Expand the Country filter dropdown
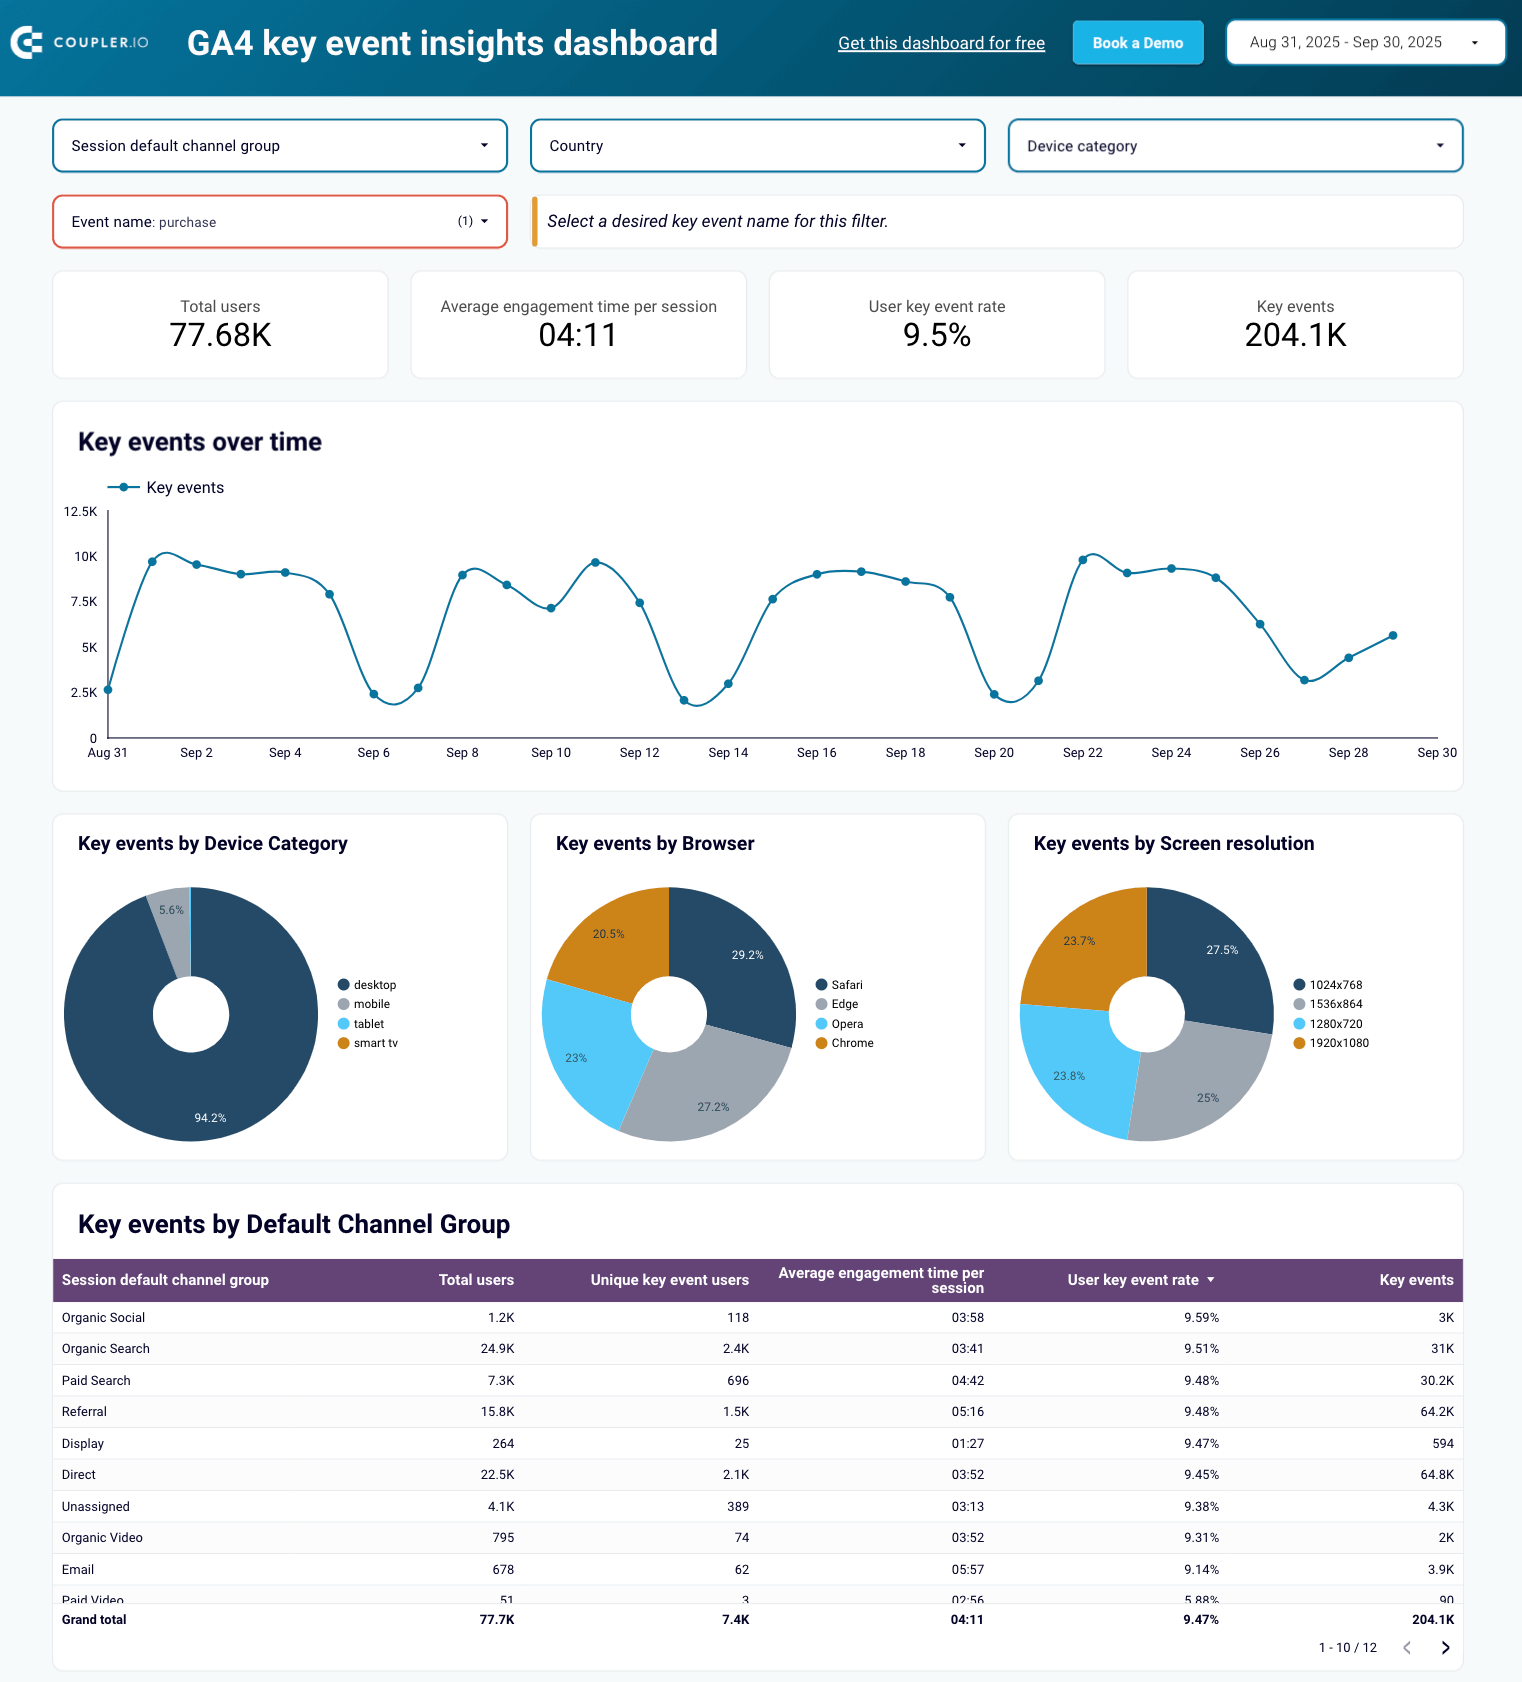The height and width of the screenshot is (1682, 1522). point(757,146)
